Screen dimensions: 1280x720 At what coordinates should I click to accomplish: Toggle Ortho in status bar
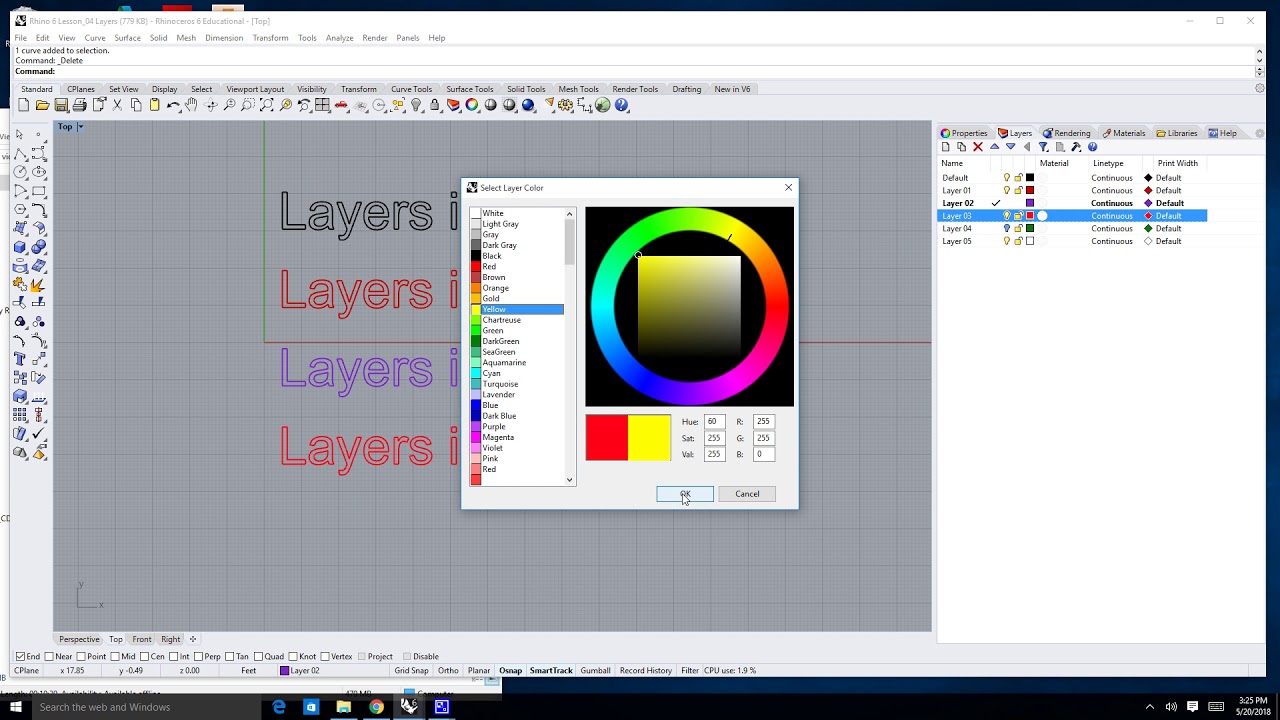(x=448, y=671)
